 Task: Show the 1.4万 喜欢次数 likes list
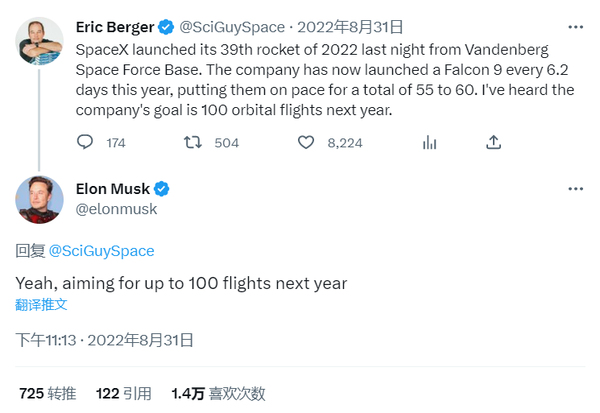coord(216,394)
